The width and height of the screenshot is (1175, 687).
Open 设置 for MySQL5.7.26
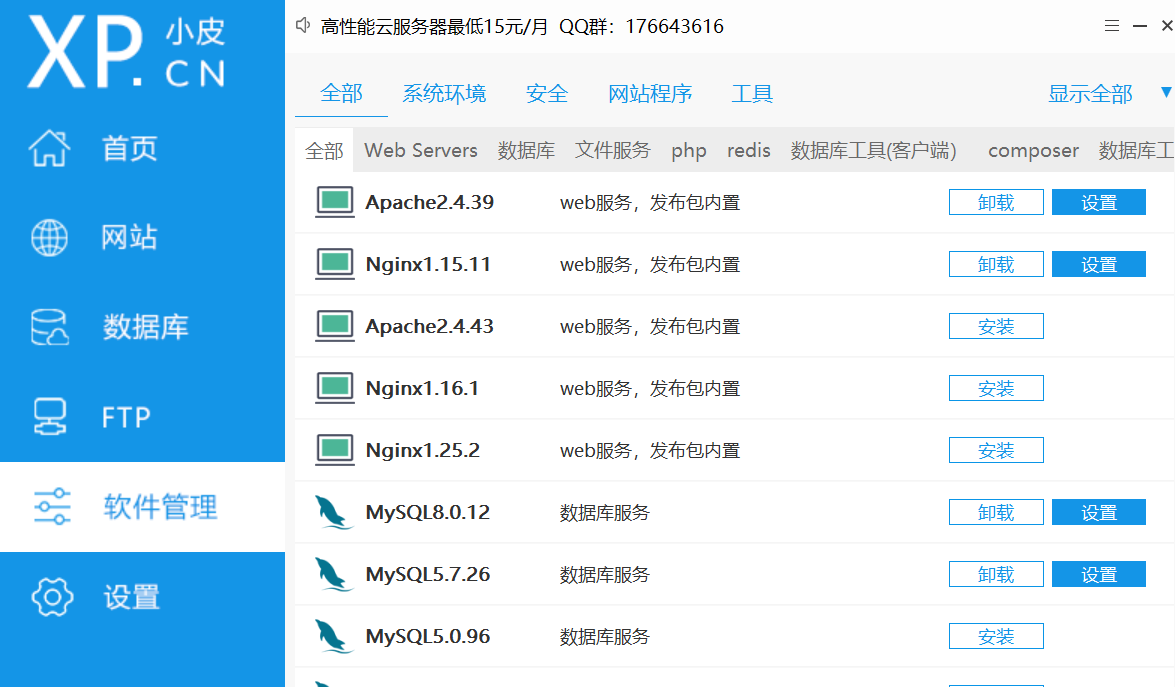1099,575
